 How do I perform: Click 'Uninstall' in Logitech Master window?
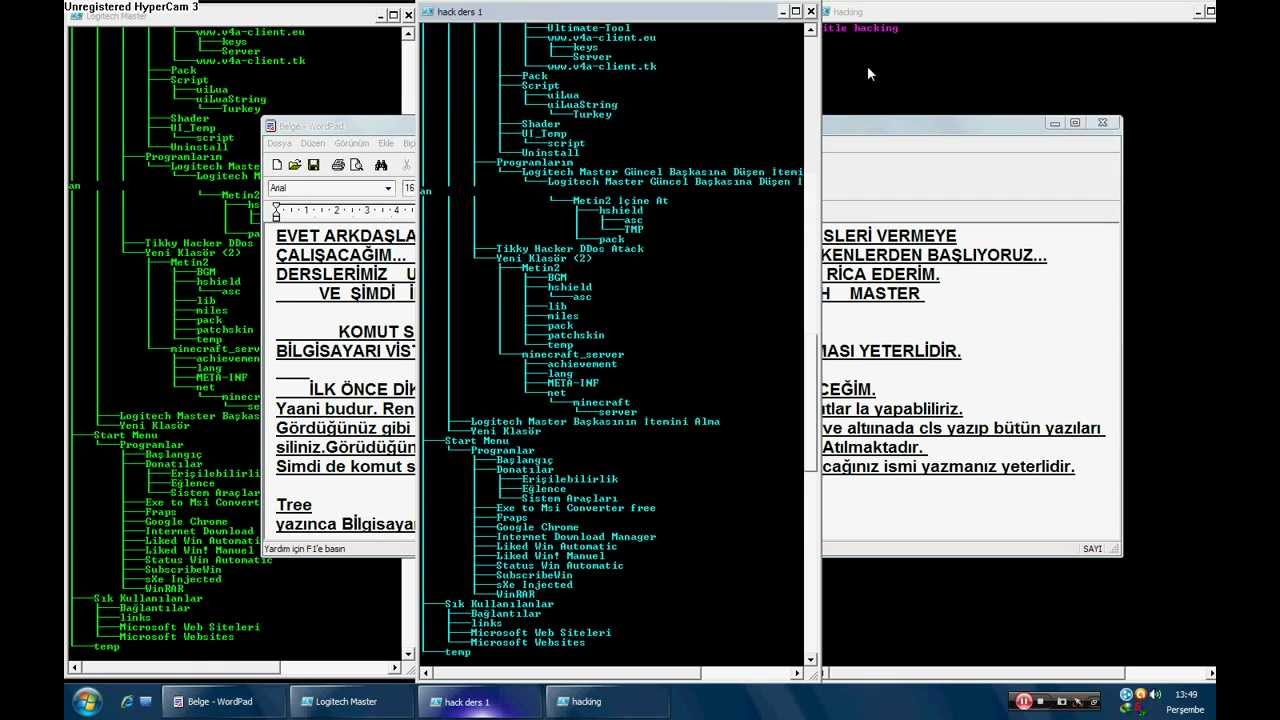coord(199,147)
